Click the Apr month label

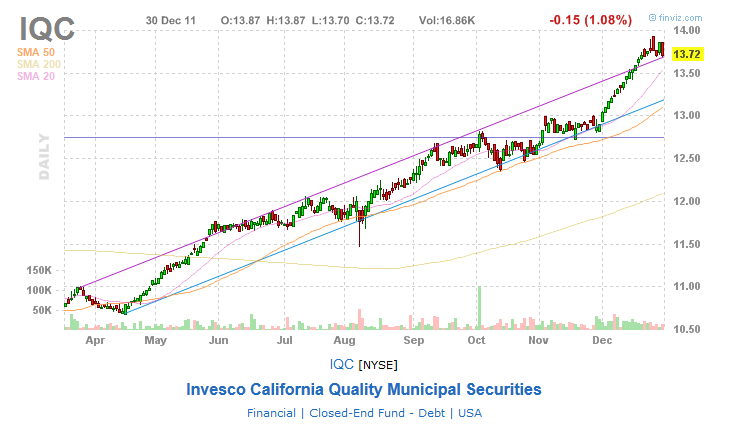click(95, 341)
